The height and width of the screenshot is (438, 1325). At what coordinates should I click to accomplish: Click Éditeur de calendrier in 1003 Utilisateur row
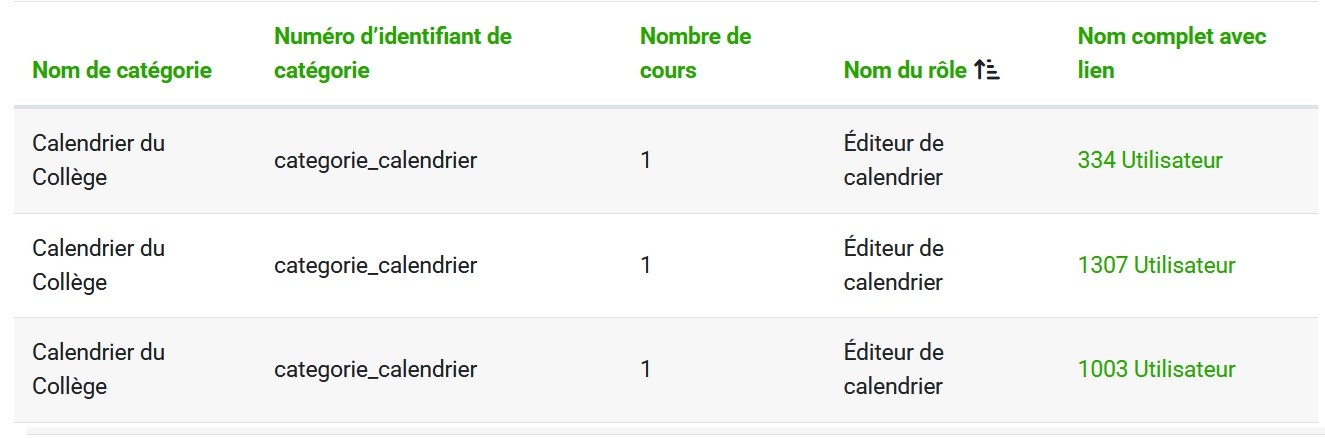coord(893,369)
